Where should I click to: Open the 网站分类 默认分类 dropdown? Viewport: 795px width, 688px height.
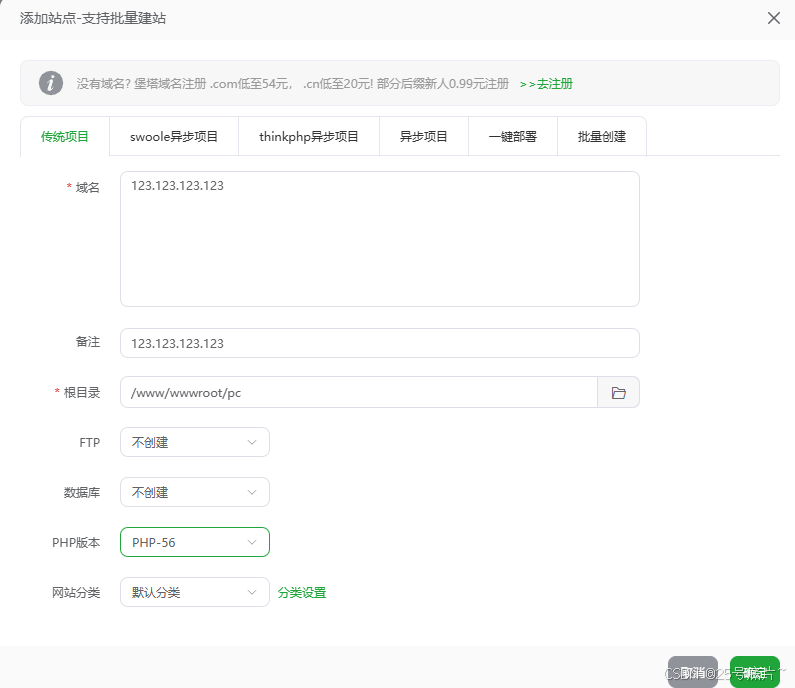195,592
